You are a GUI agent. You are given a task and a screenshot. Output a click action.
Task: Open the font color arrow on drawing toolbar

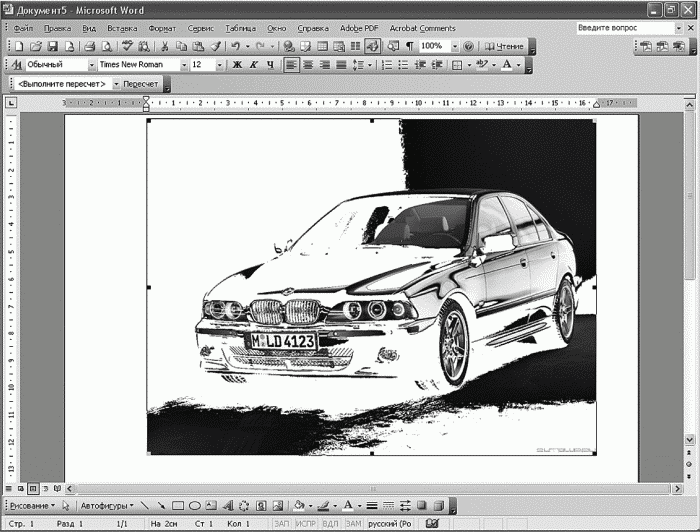click(359, 506)
